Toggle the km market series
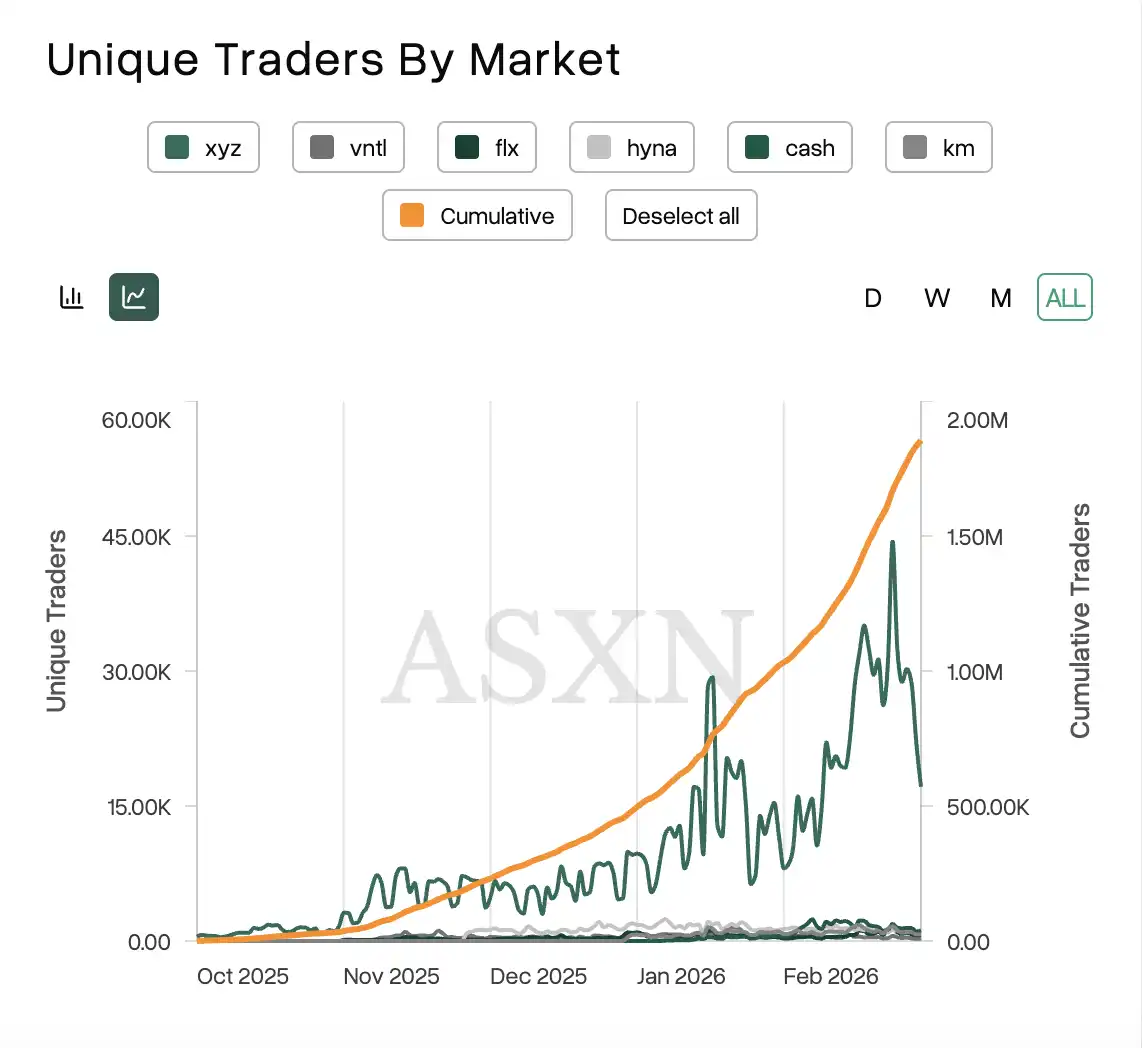The width and height of the screenshot is (1142, 1048). 938,148
